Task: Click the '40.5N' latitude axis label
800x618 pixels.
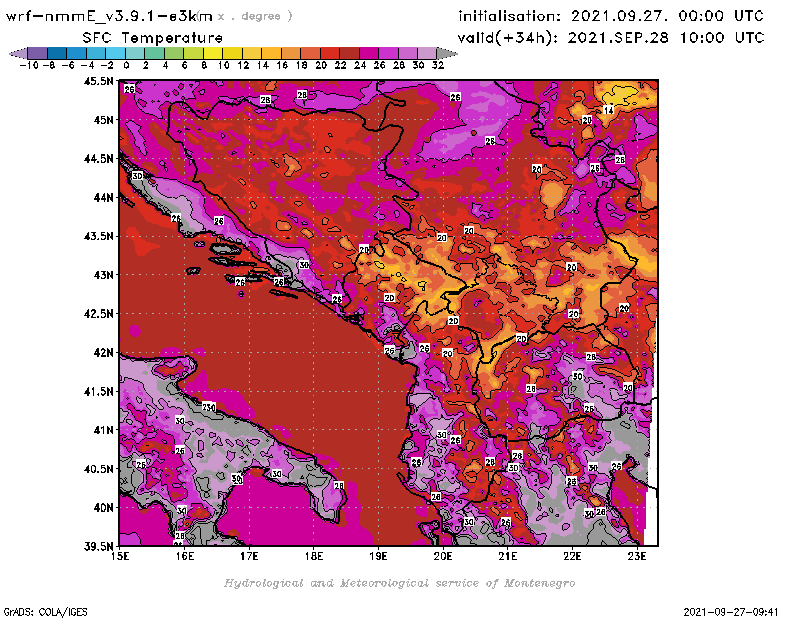Action: click(98, 469)
